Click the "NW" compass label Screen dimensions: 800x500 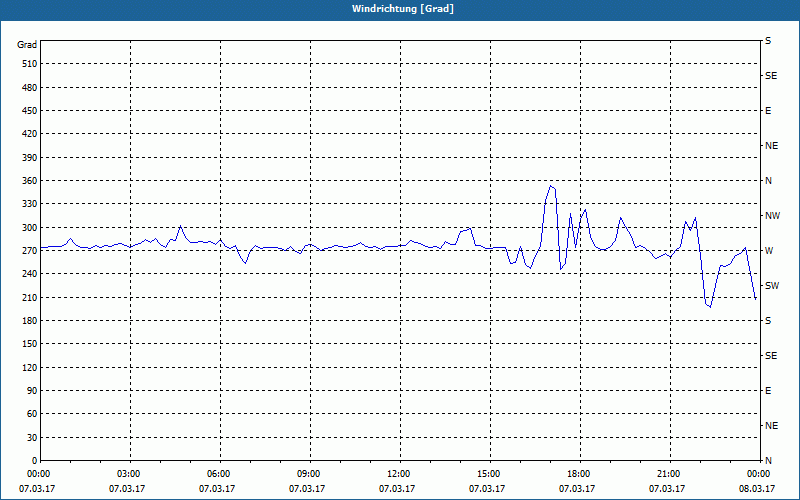(772, 216)
